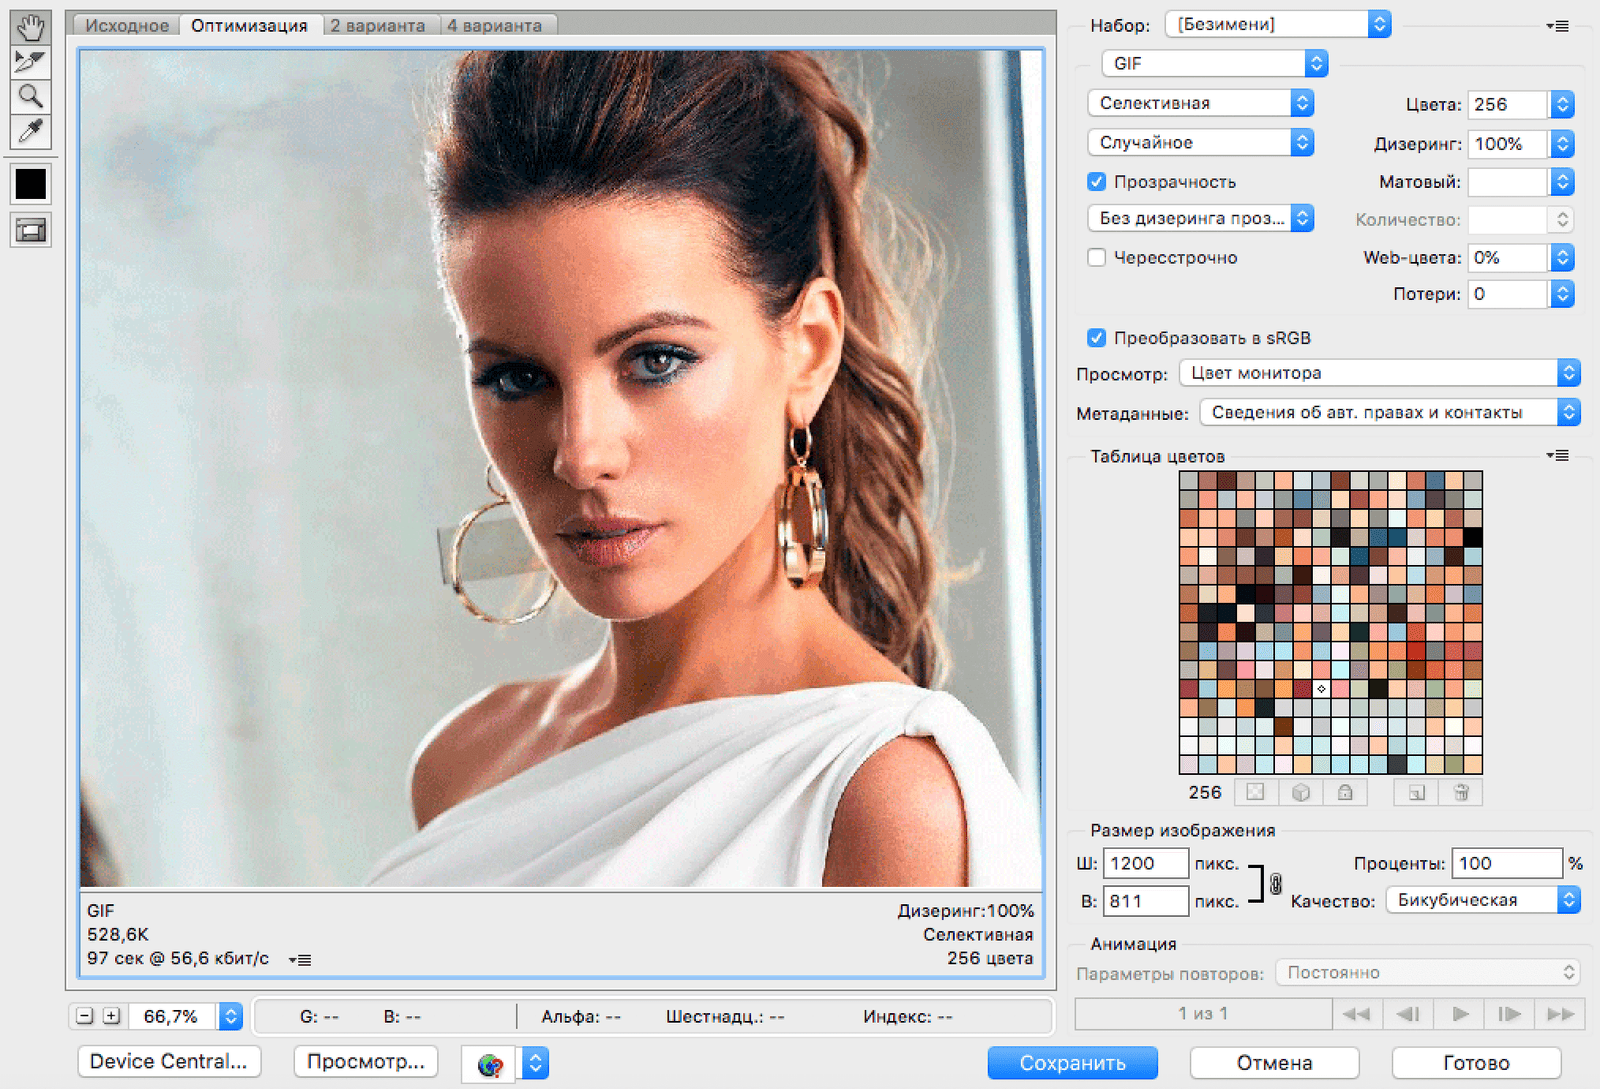Click the black eyedropper color swatch

click(x=30, y=184)
